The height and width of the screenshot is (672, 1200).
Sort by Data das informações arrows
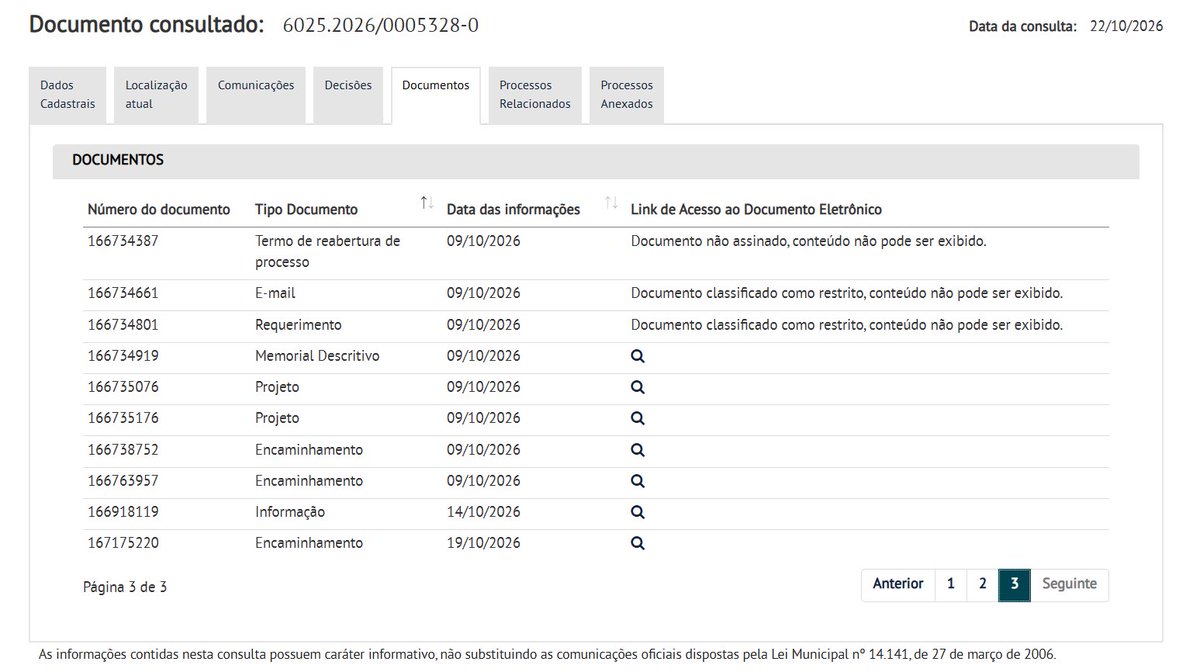click(611, 204)
